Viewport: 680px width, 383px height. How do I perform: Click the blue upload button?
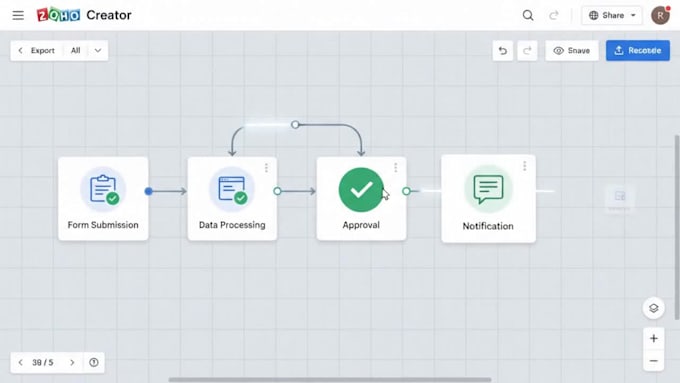[x=638, y=51]
